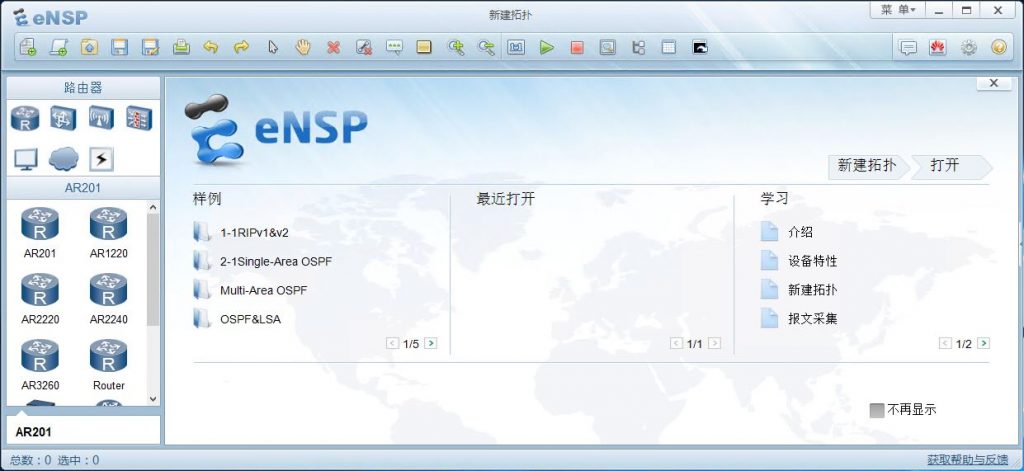Pick the AR2220 router device
This screenshot has height=471, width=1024.
(40, 299)
